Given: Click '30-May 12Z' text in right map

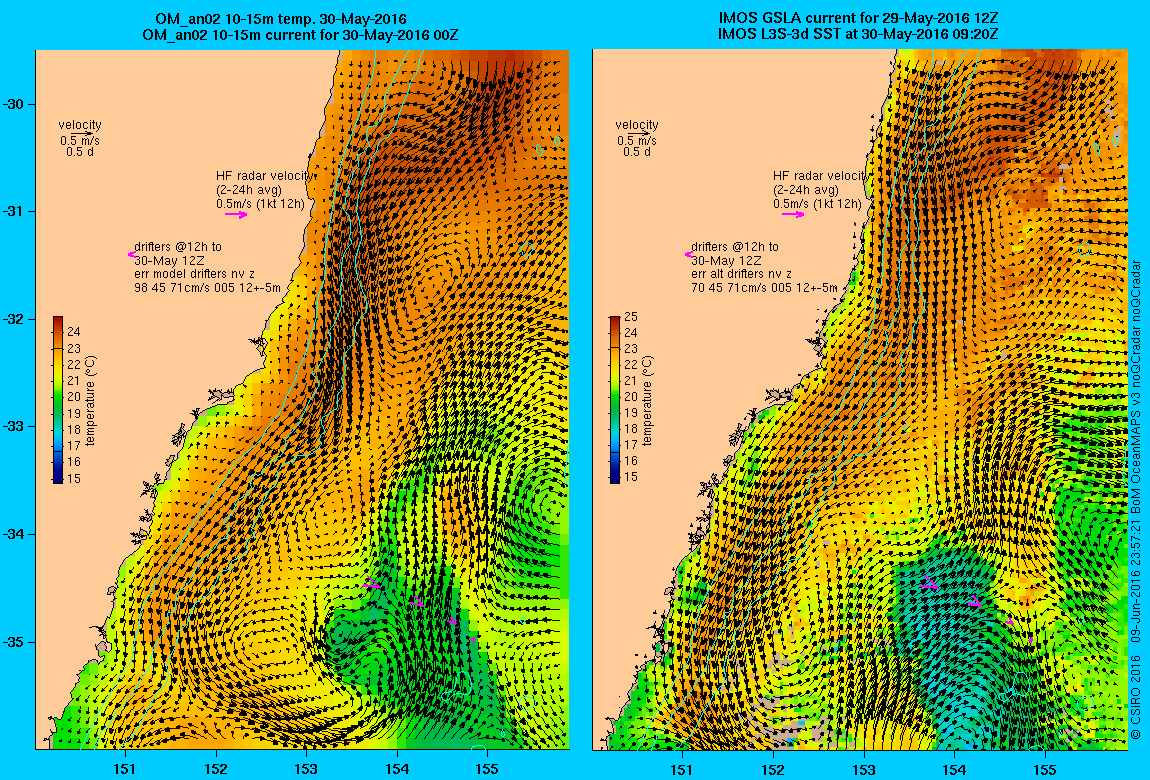Looking at the screenshot, I should click(726, 260).
